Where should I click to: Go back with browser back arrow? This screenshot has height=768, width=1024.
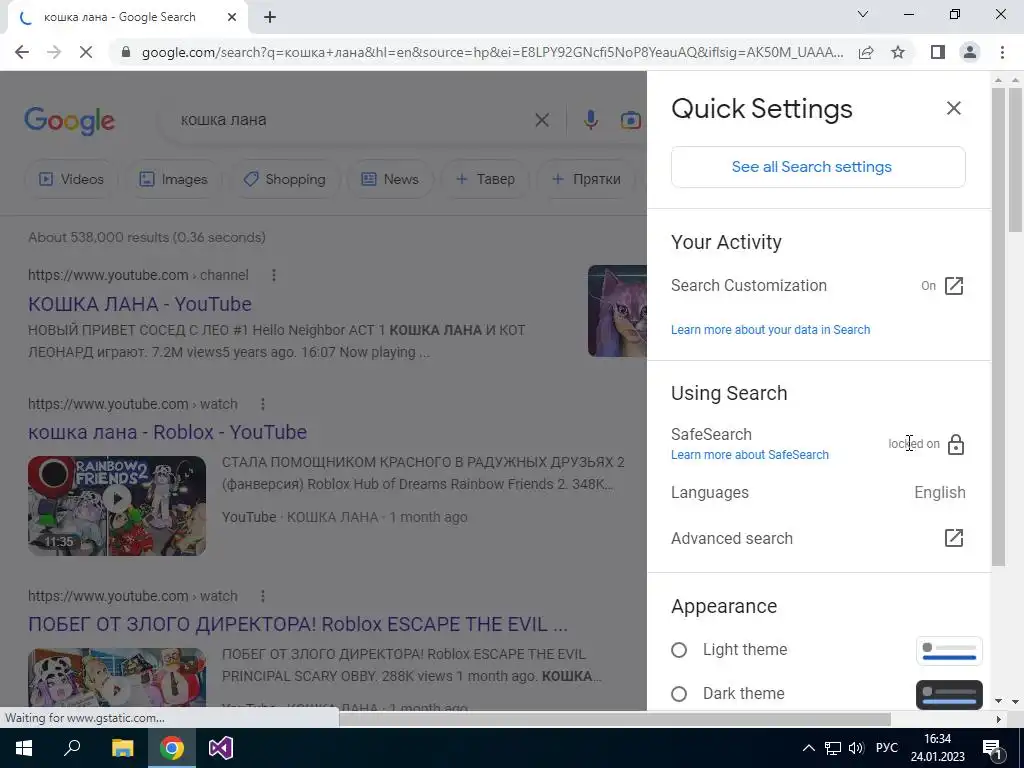pos(22,52)
